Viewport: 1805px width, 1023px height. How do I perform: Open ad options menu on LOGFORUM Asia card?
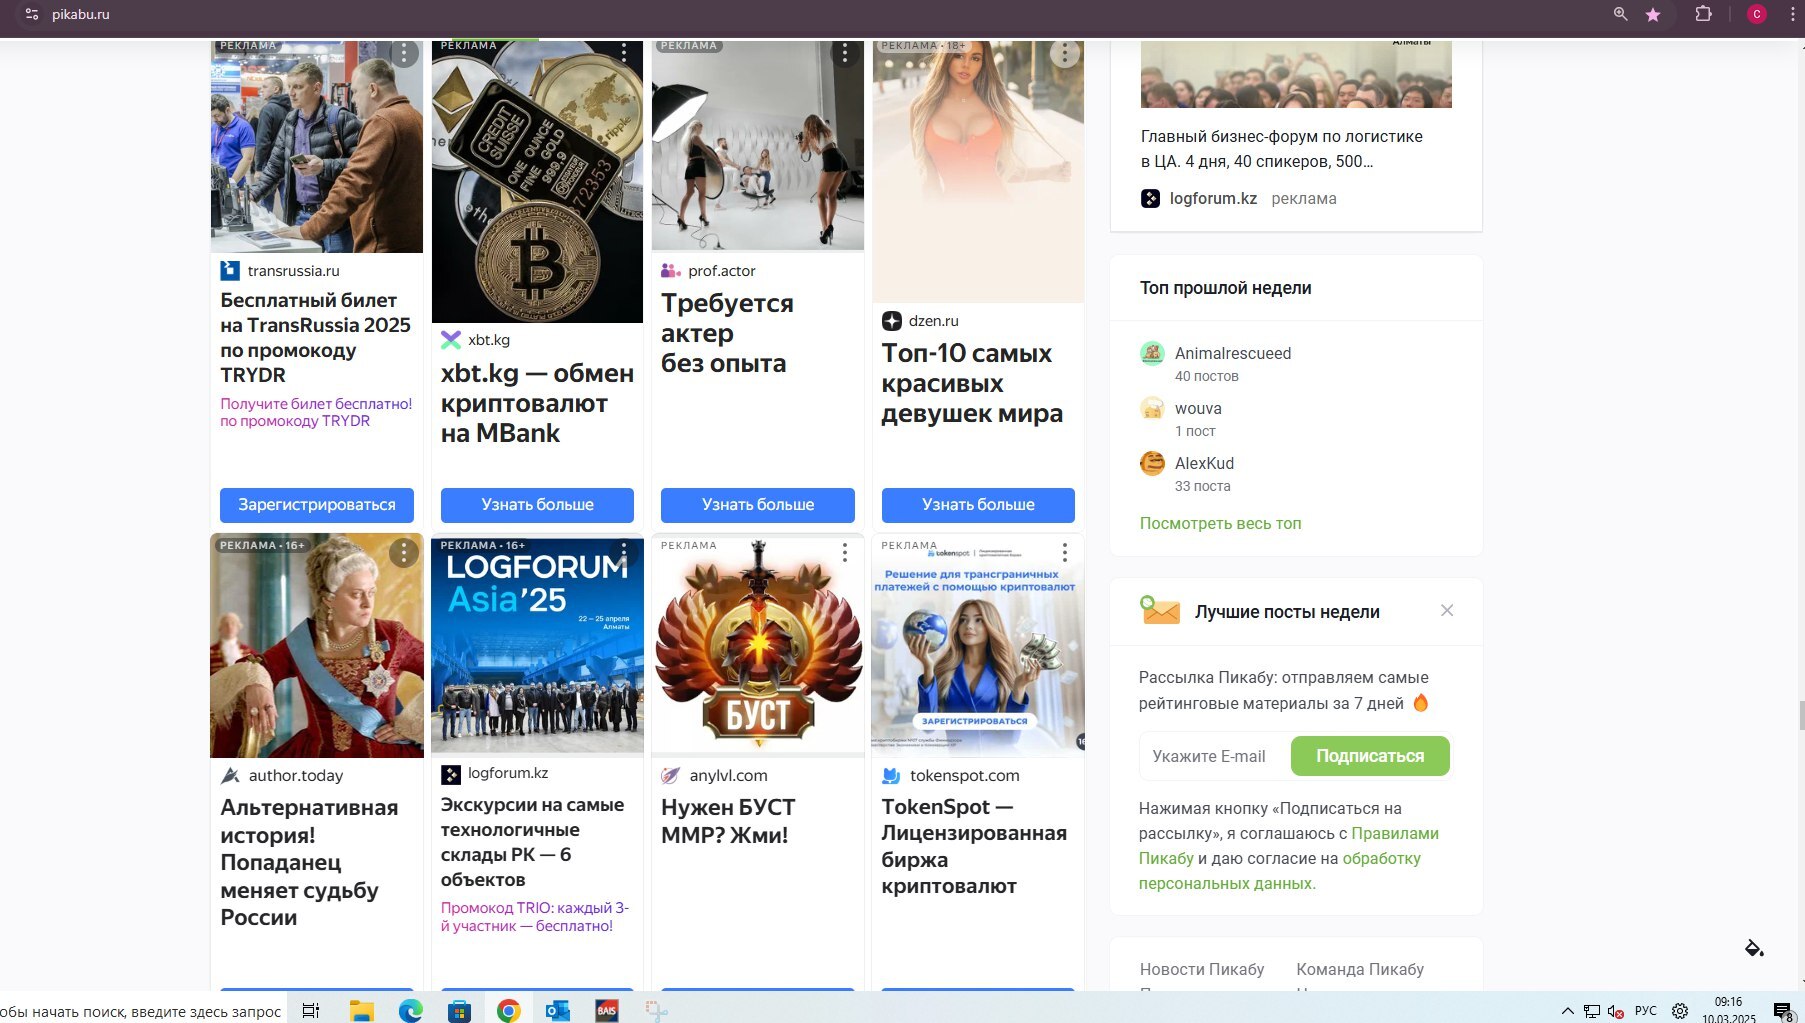[x=624, y=552]
